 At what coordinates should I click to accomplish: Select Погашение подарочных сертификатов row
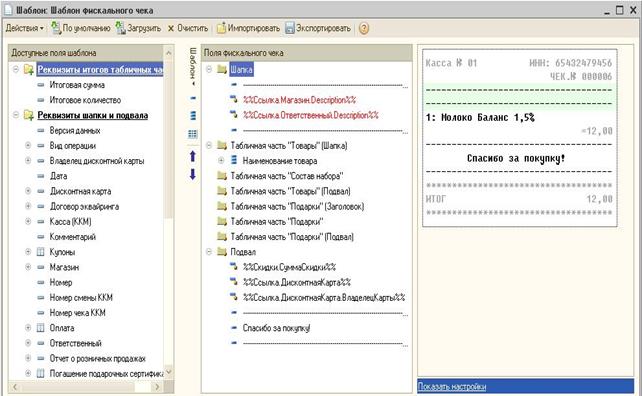point(106,373)
